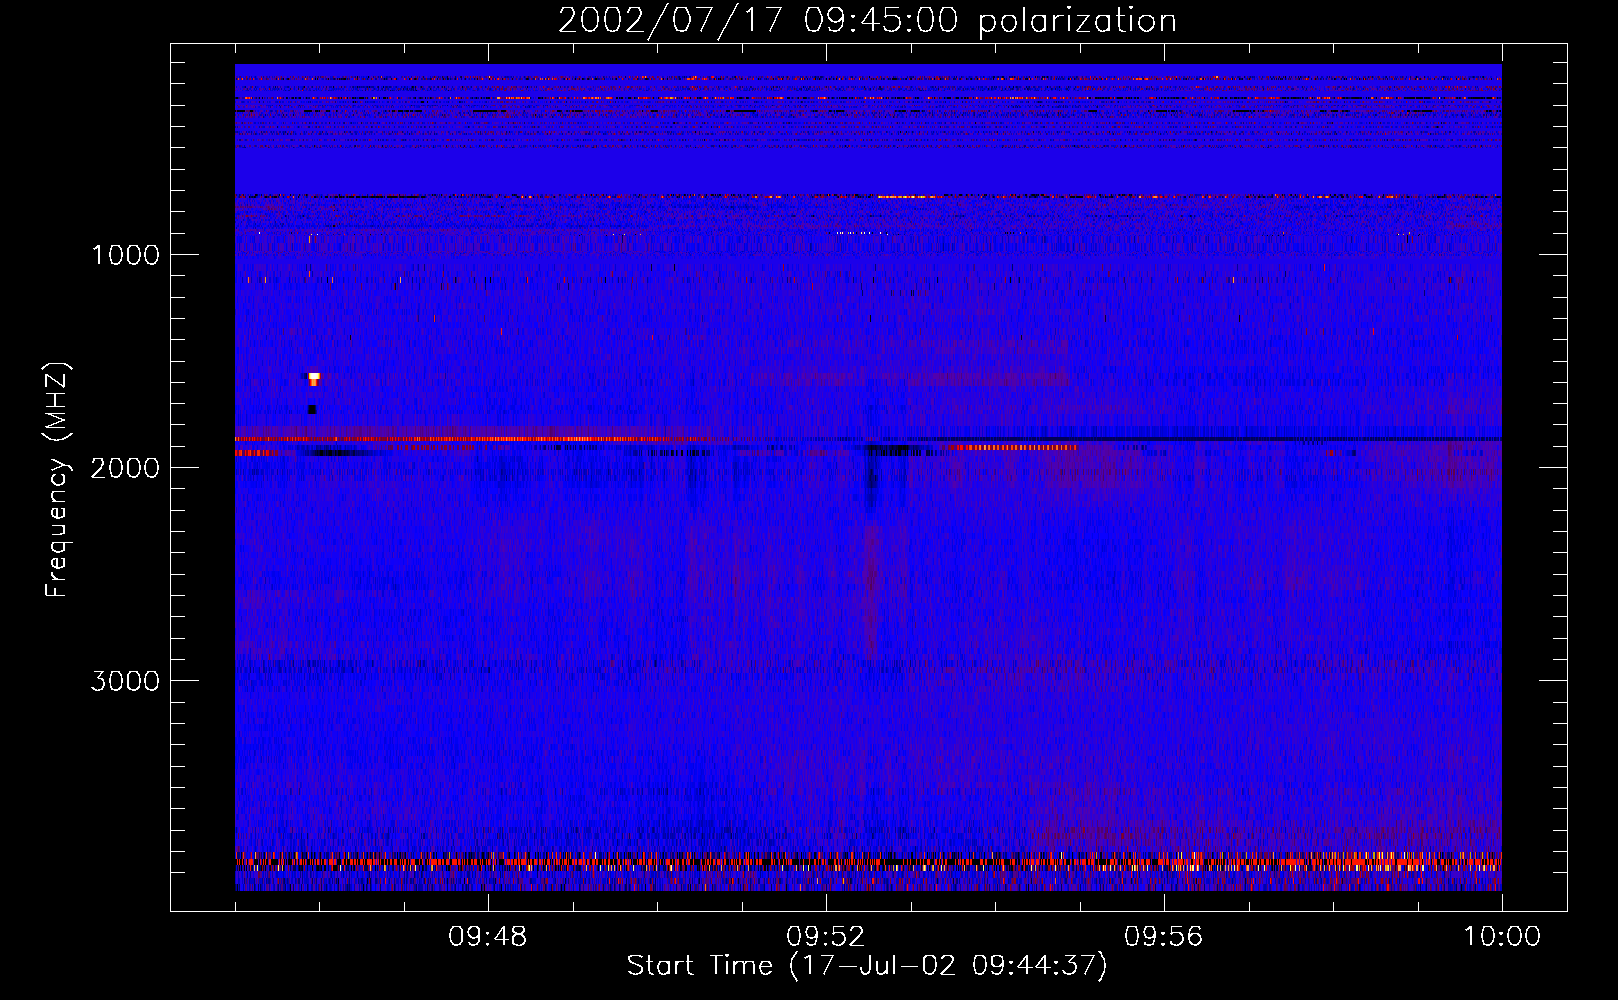Screen dimensions: 1618x1000
Task: Click the 09:48 time tick label
Action: [x=488, y=937]
